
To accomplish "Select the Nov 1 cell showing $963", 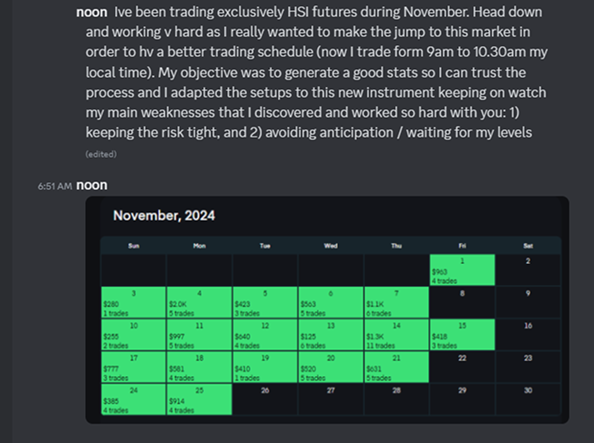I will click(462, 270).
